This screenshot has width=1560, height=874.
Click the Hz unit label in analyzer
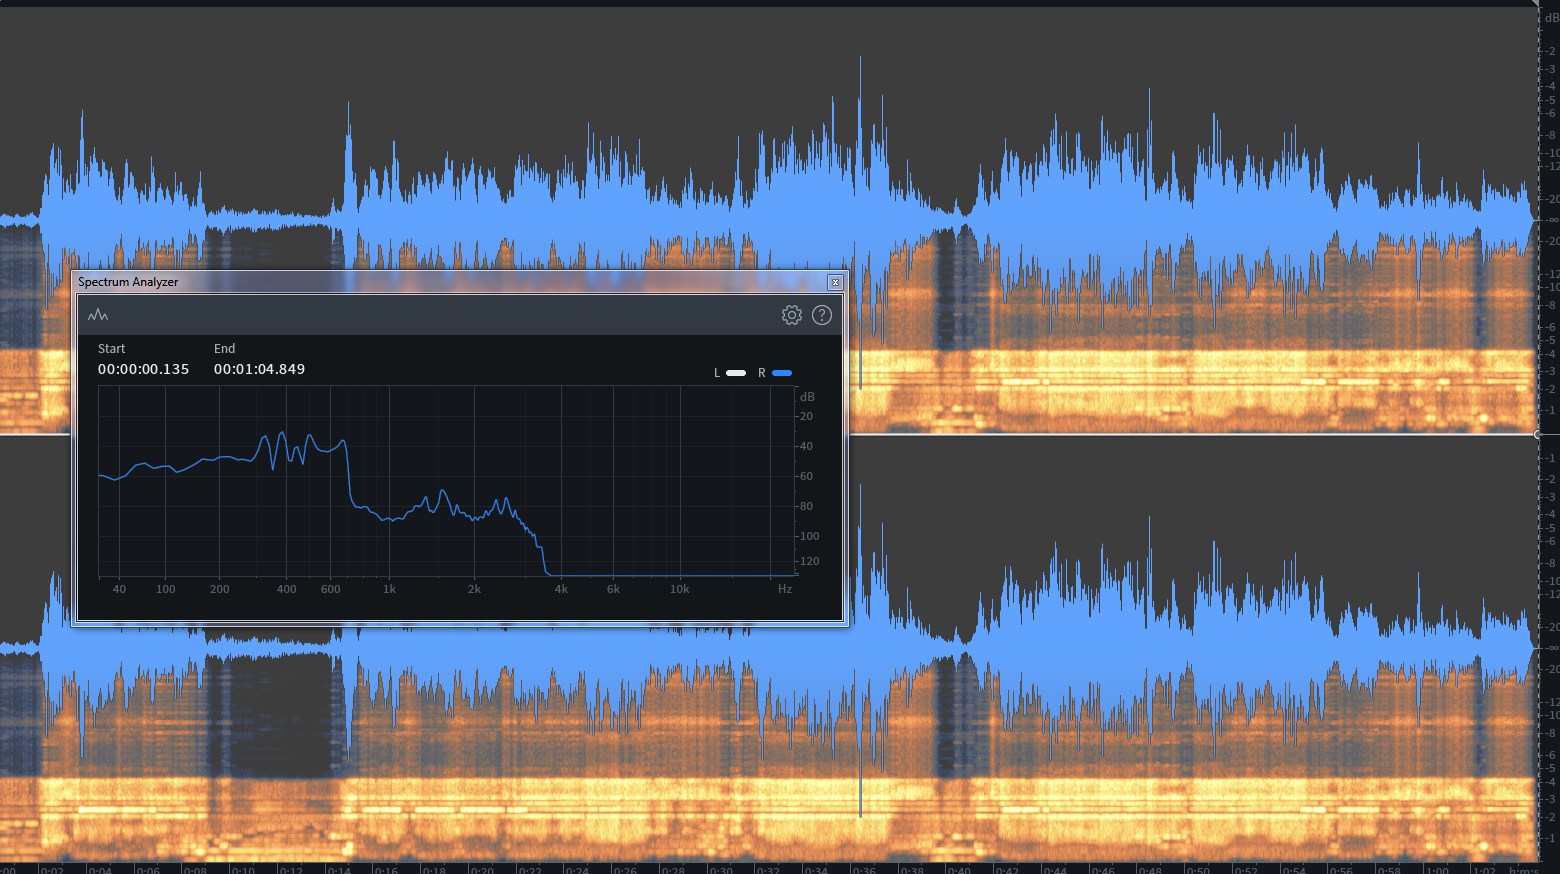pyautogui.click(x=785, y=589)
